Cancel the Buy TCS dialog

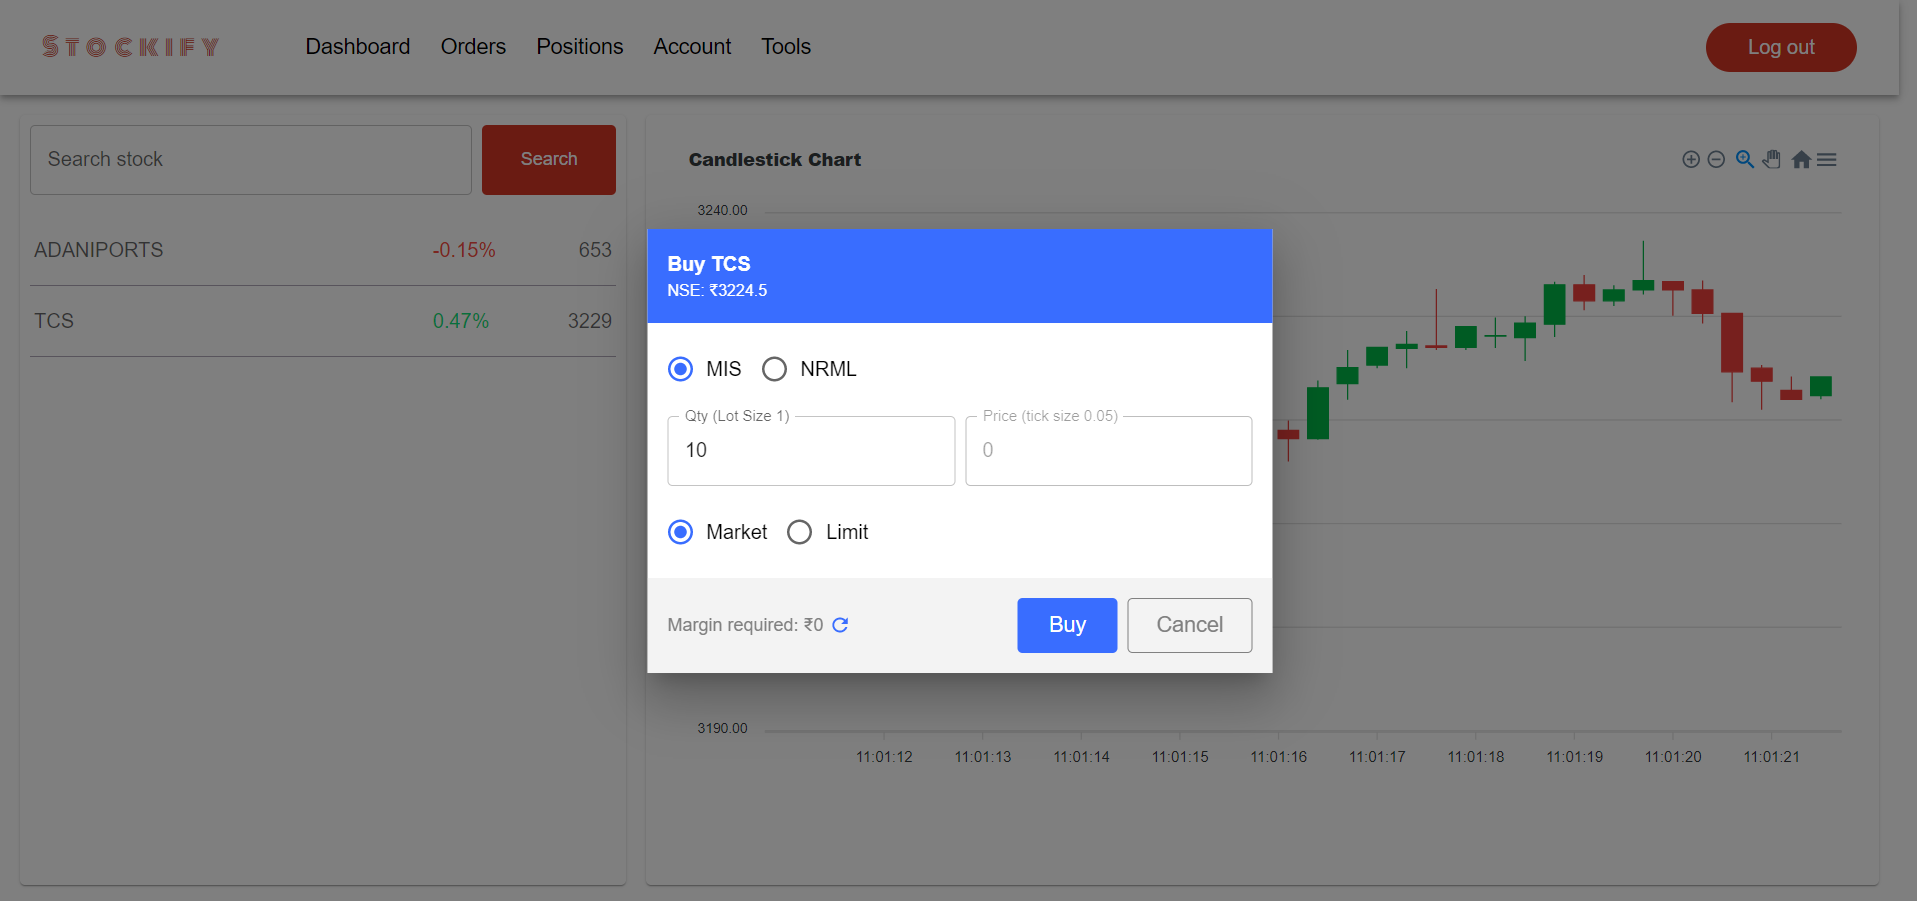tap(1189, 625)
